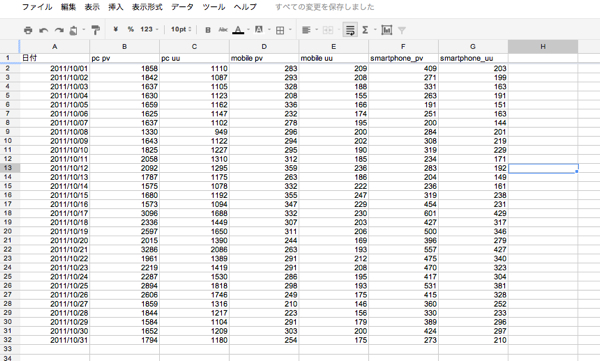Insert a chart via toolbar icon
Viewport: 600px width, 361px height.
point(386,30)
